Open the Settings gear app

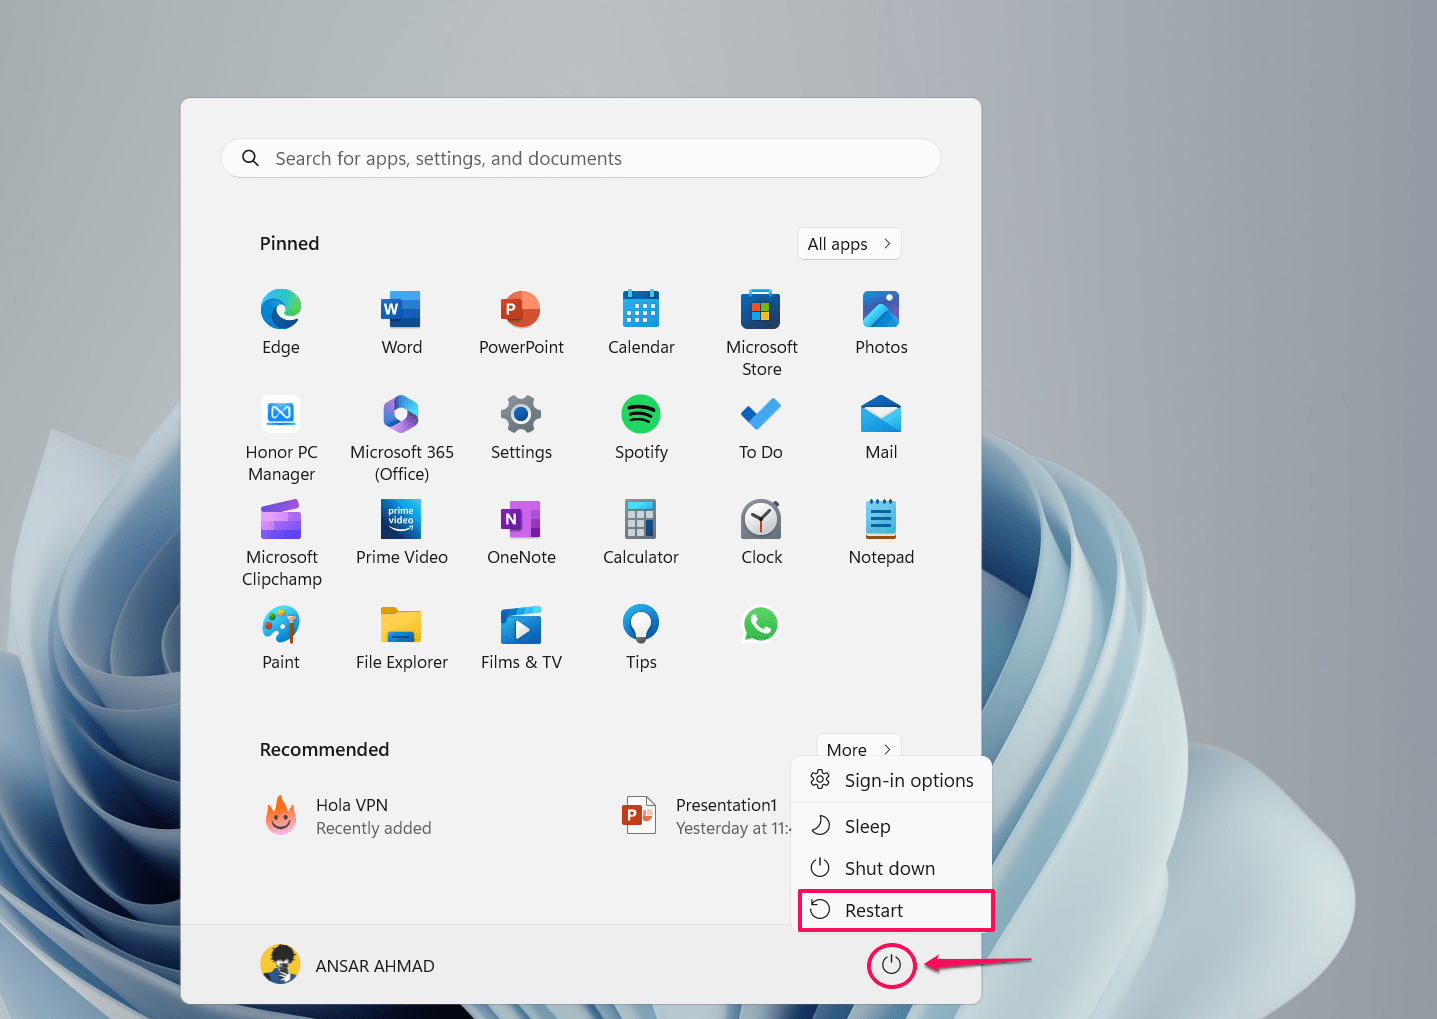(x=521, y=427)
